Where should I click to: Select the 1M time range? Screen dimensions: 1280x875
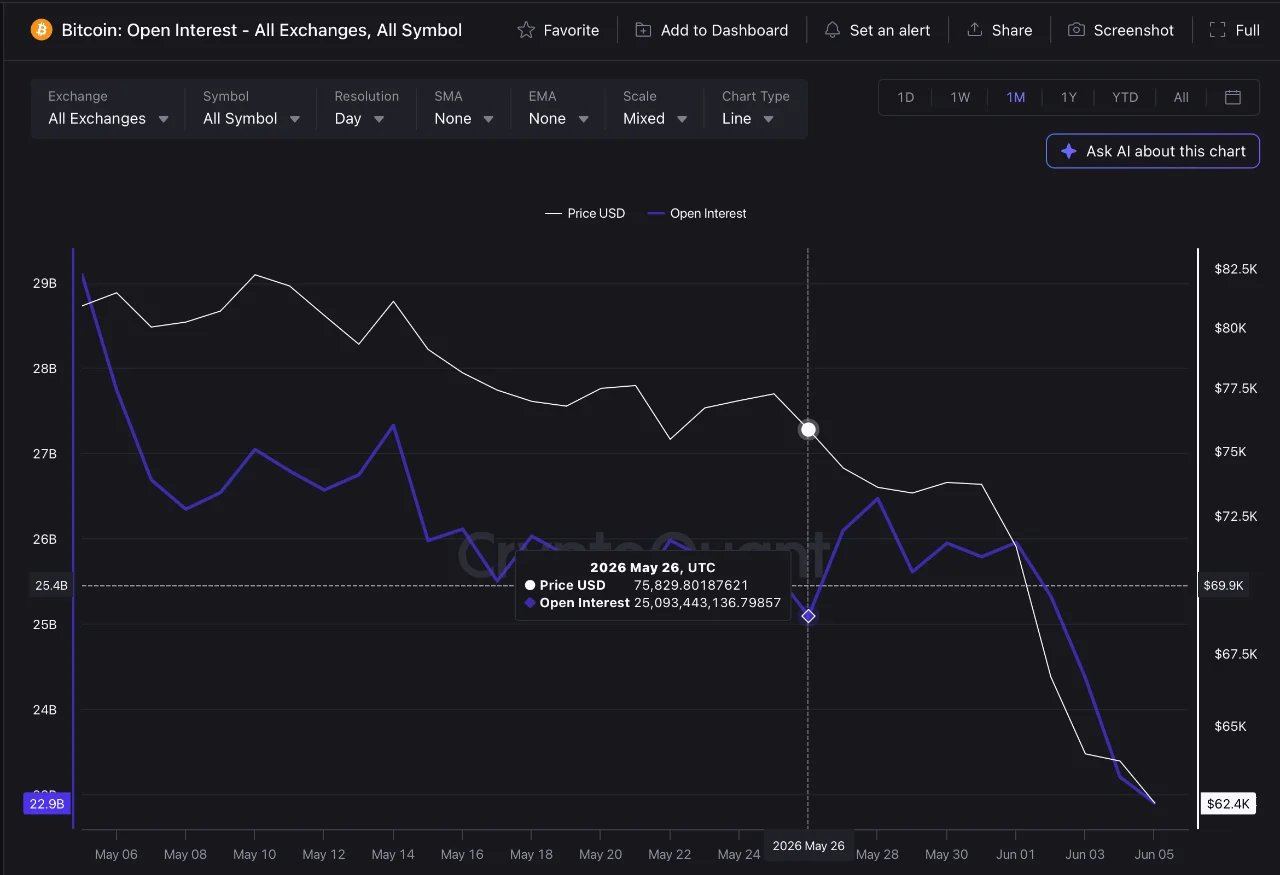coord(1015,97)
